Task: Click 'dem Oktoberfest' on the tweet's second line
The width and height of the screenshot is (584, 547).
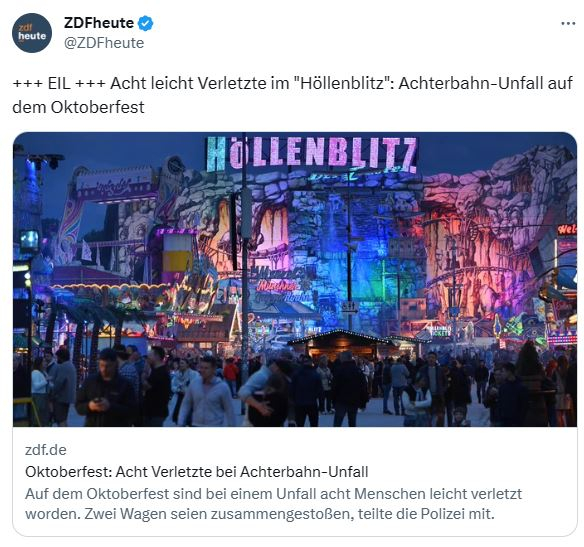Action: point(78,107)
